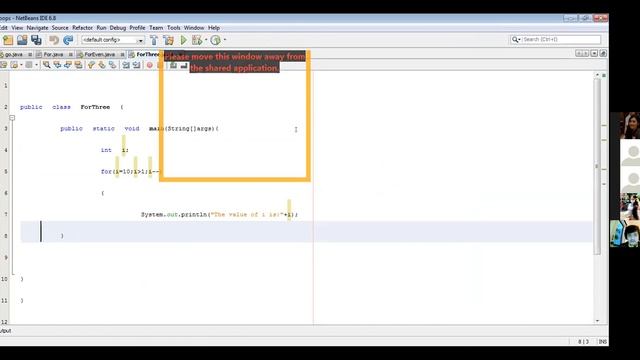Click the Find Selection magnifier in editor toolbar
Viewport: 640px width, 360px height.
(x=47, y=65)
